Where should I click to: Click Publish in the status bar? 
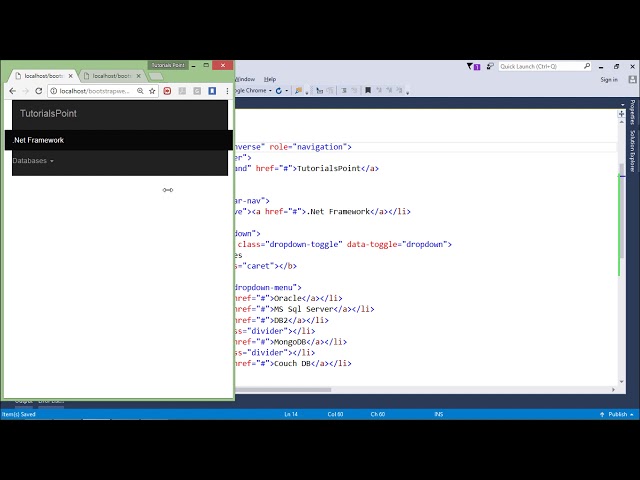pyautogui.click(x=617, y=414)
